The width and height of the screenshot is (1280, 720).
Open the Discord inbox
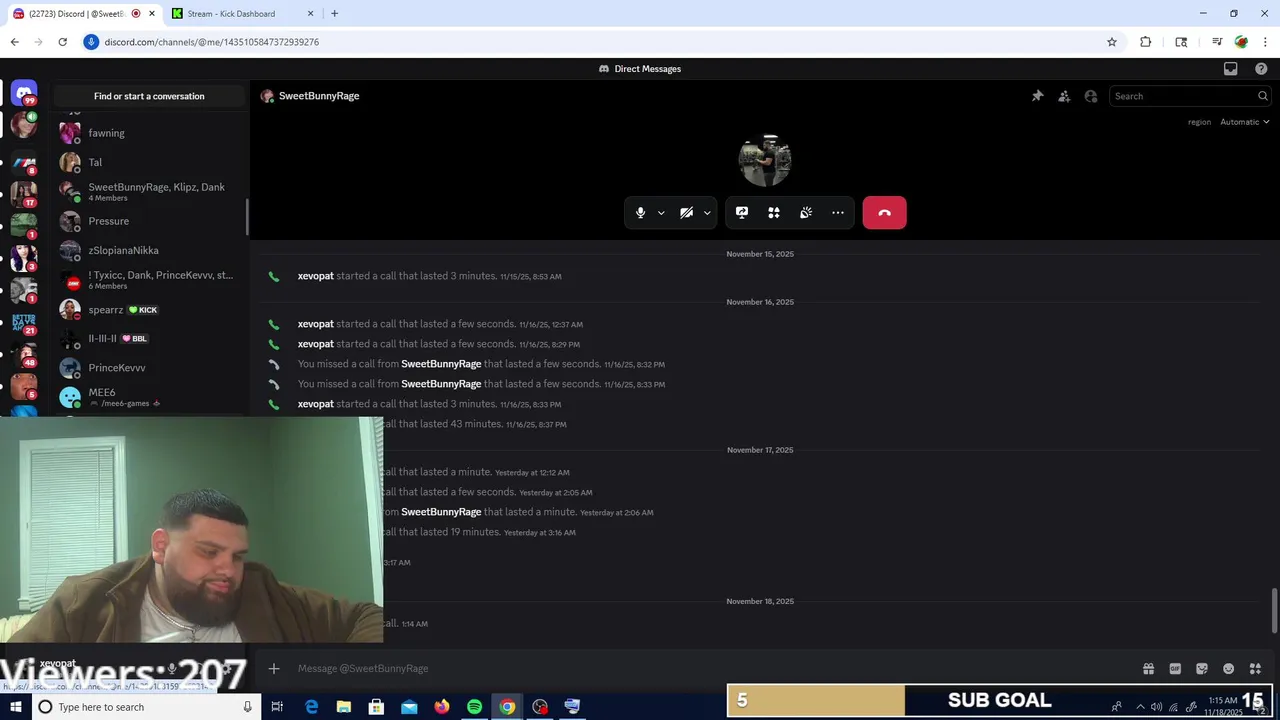tap(1231, 69)
